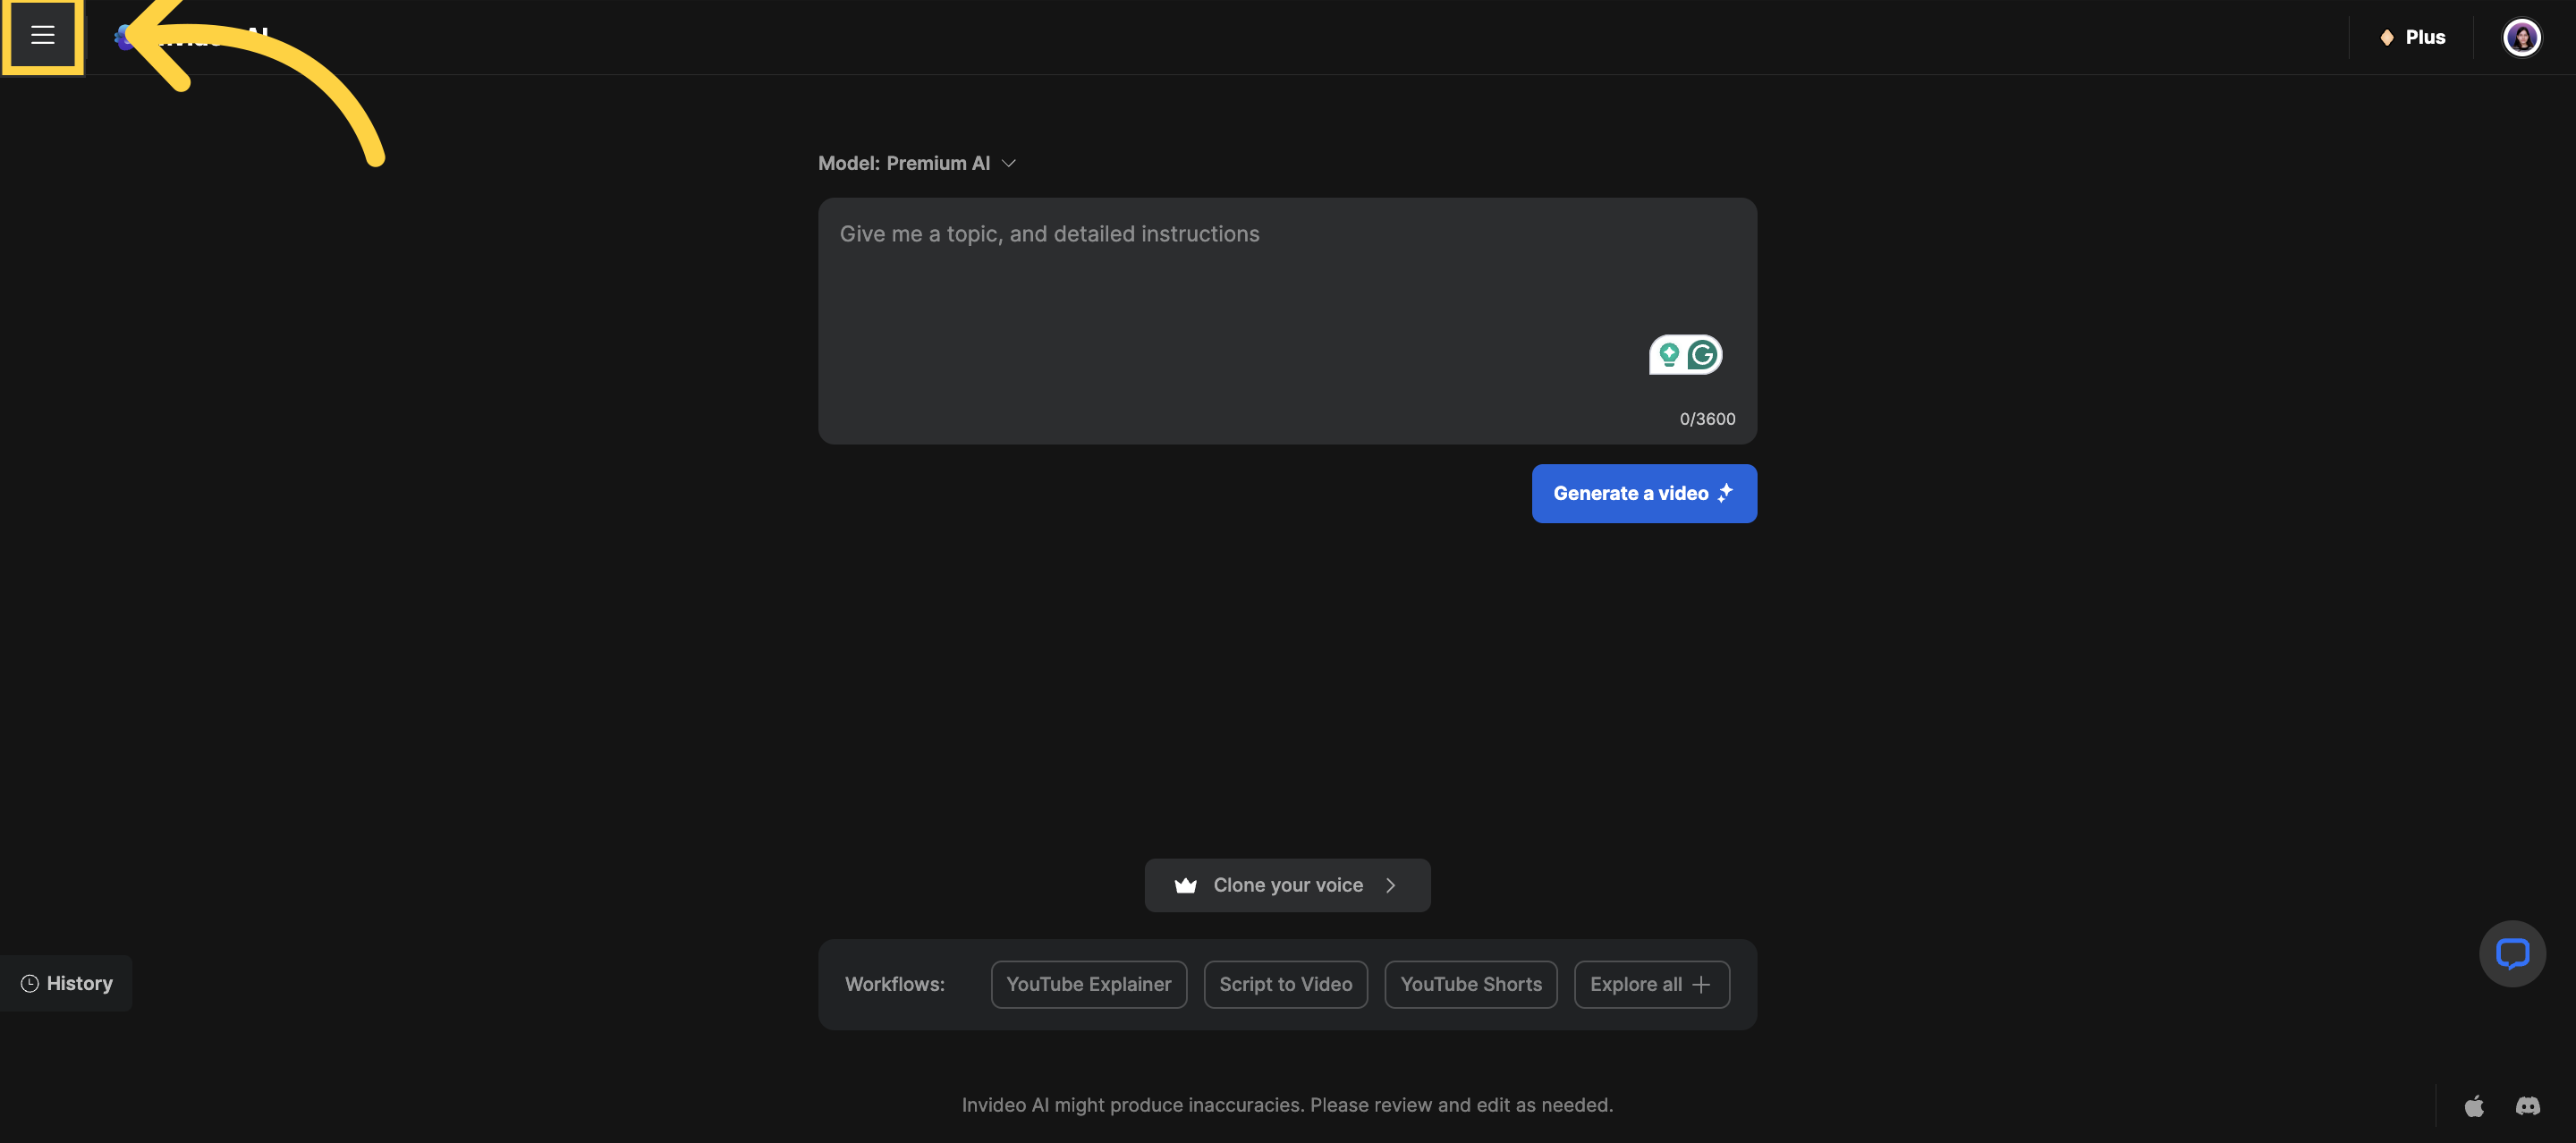Choose the YouTube Shorts workflow
The height and width of the screenshot is (1143, 2576).
pyautogui.click(x=1470, y=984)
